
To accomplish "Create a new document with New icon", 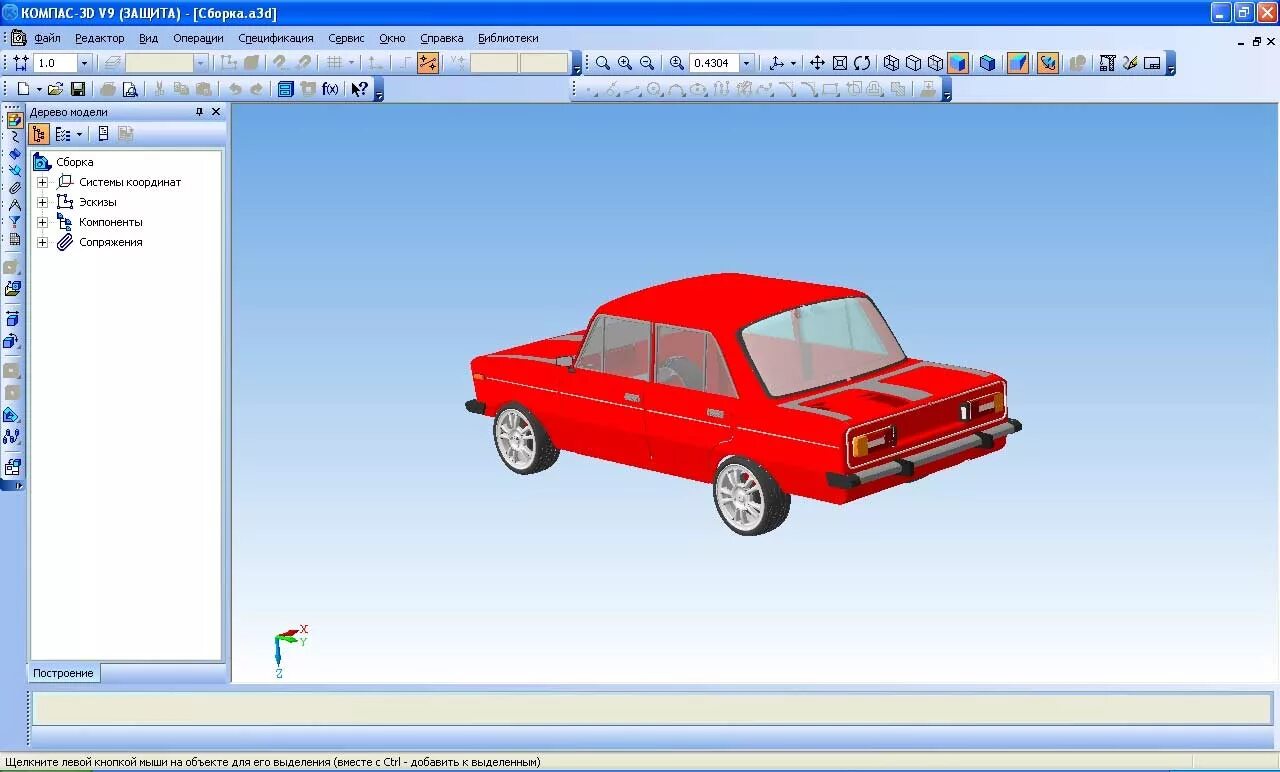I will [x=23, y=89].
